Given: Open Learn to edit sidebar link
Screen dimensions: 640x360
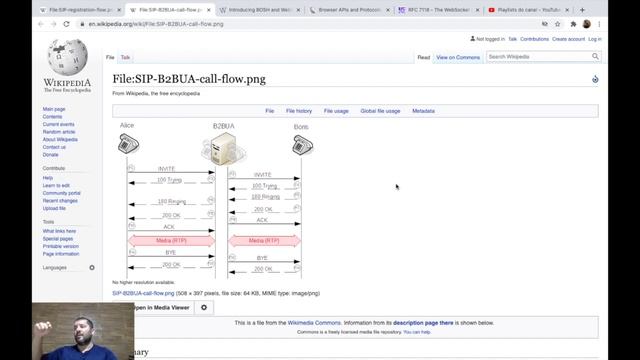Looking at the screenshot, I should (56, 185).
